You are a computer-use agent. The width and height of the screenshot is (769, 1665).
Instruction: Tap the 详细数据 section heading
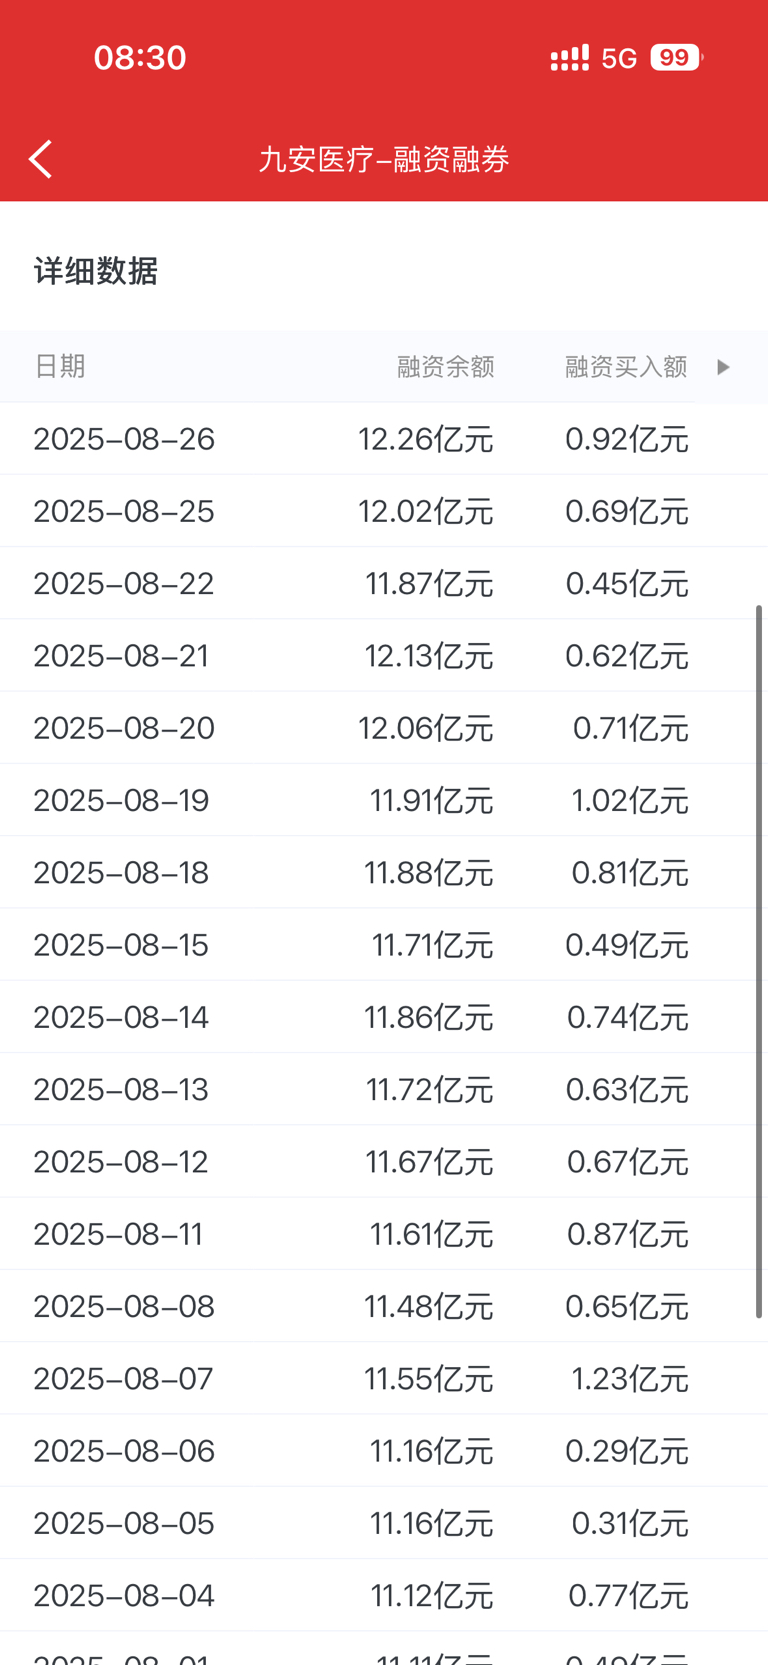pos(96,271)
